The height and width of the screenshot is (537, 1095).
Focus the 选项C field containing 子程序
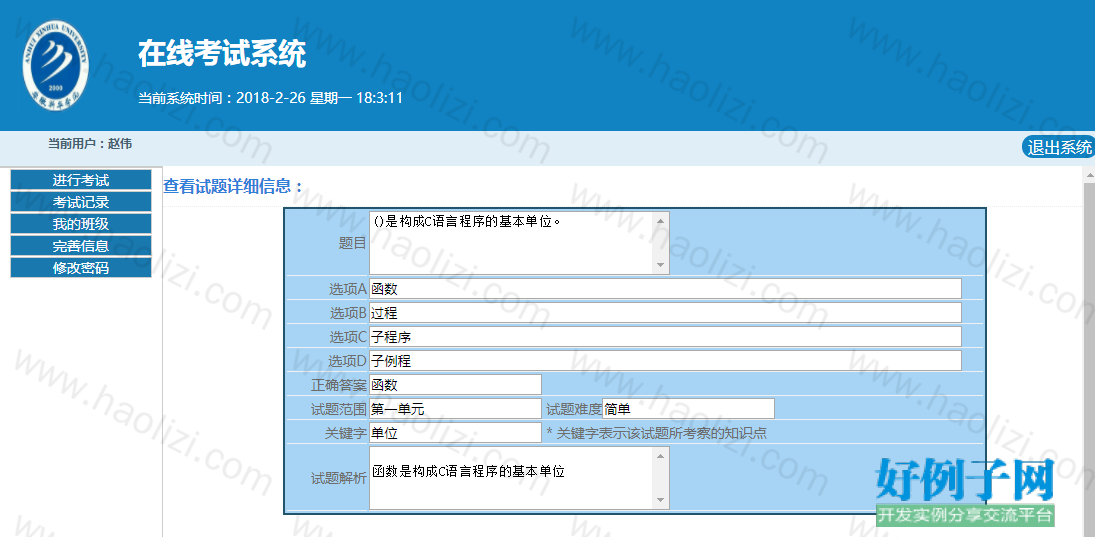665,337
